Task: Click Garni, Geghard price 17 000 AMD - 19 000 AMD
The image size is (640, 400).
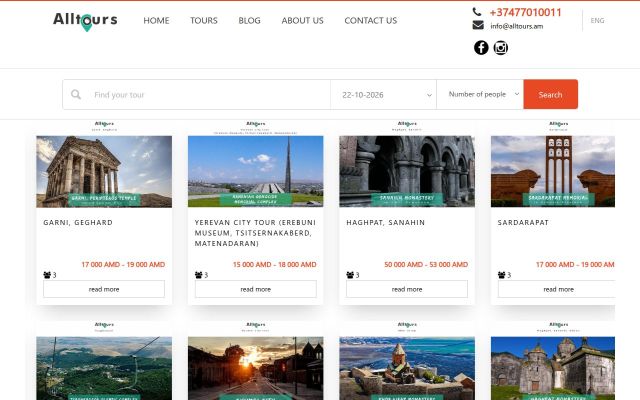Action: point(123,264)
